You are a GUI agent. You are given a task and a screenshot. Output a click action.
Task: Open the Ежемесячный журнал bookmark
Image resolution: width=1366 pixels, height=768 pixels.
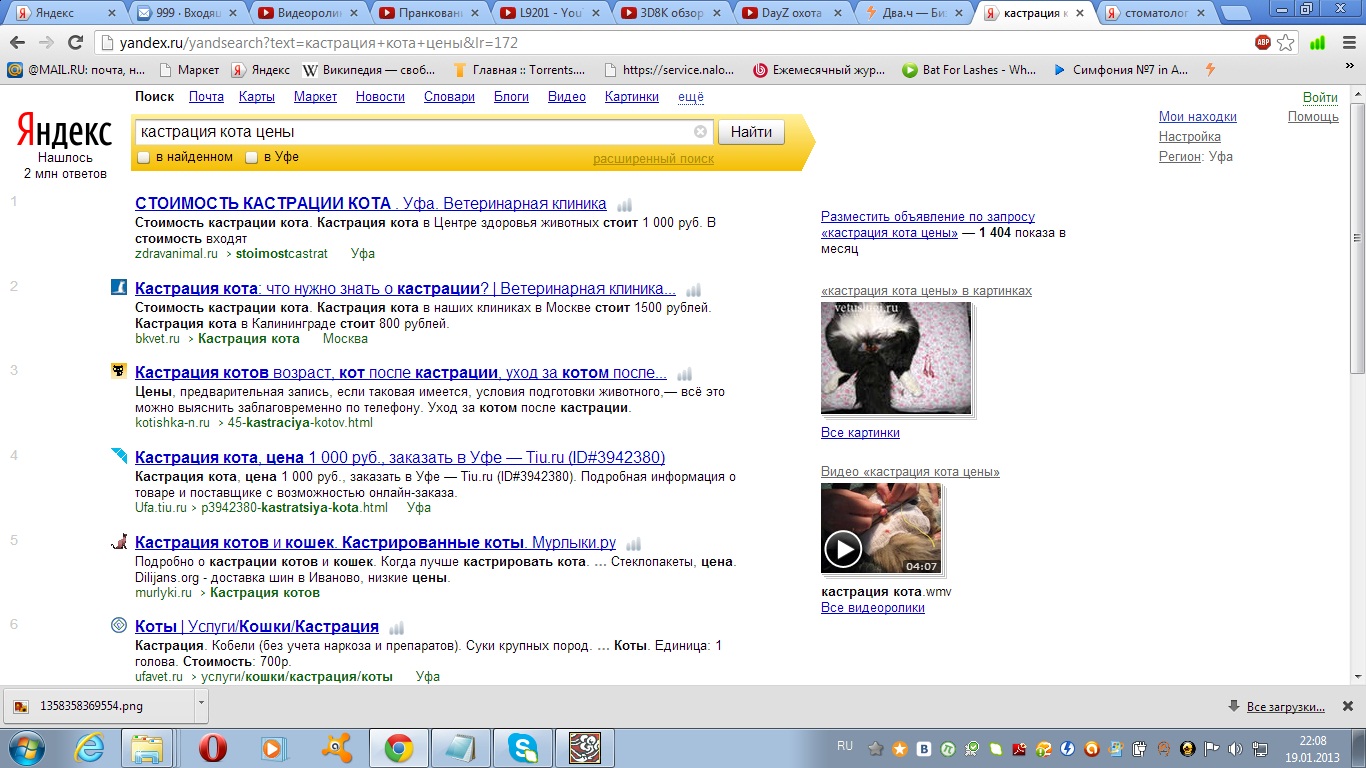pos(819,70)
